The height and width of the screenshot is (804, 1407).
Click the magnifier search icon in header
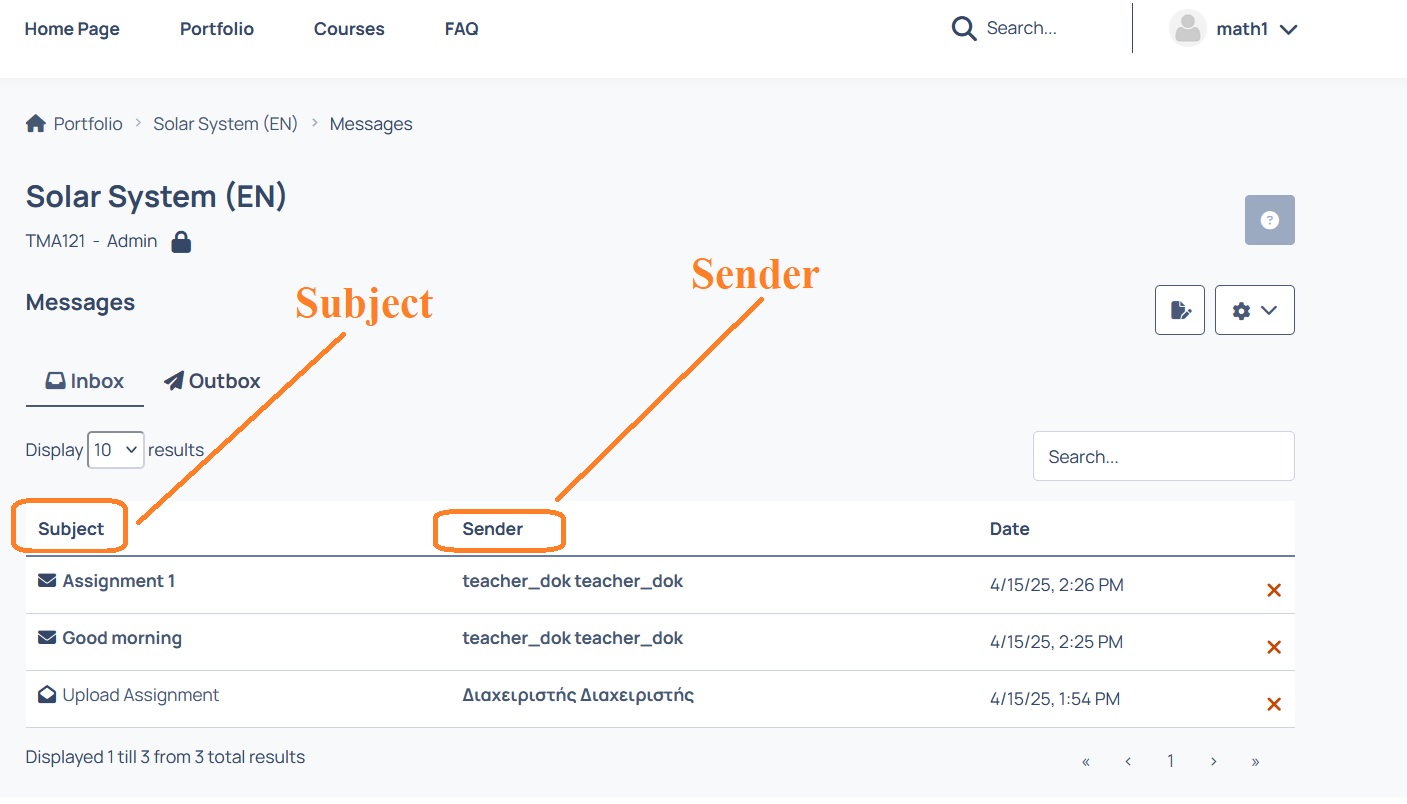963,29
